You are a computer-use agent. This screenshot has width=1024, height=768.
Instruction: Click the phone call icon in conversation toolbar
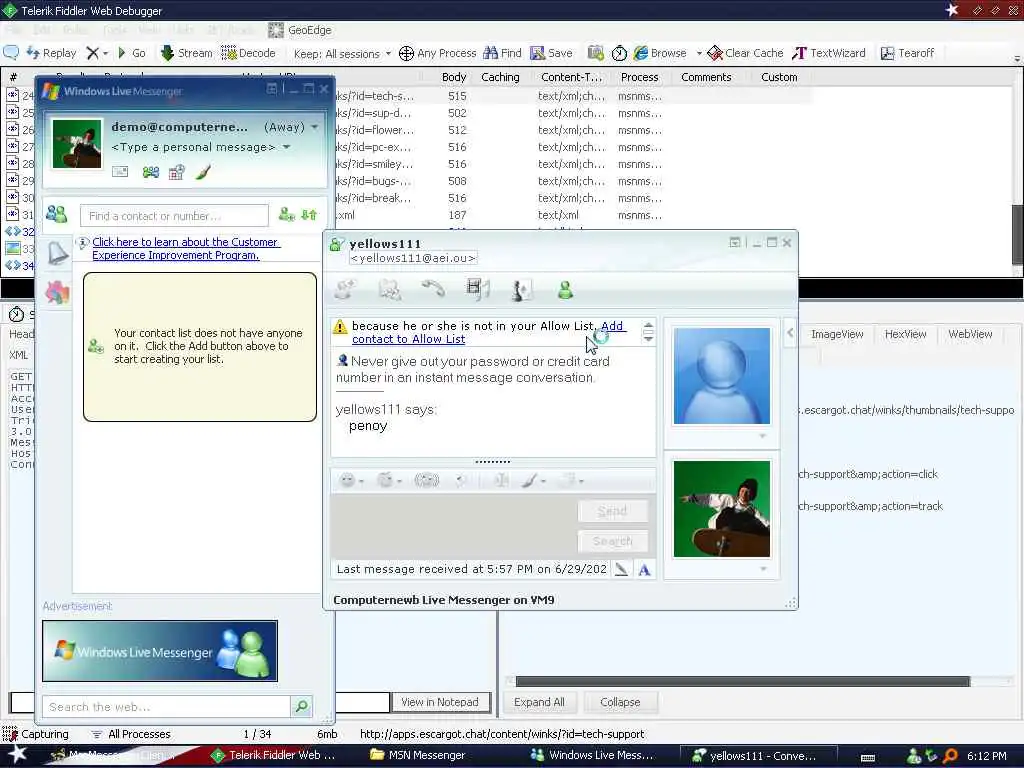tap(433, 288)
